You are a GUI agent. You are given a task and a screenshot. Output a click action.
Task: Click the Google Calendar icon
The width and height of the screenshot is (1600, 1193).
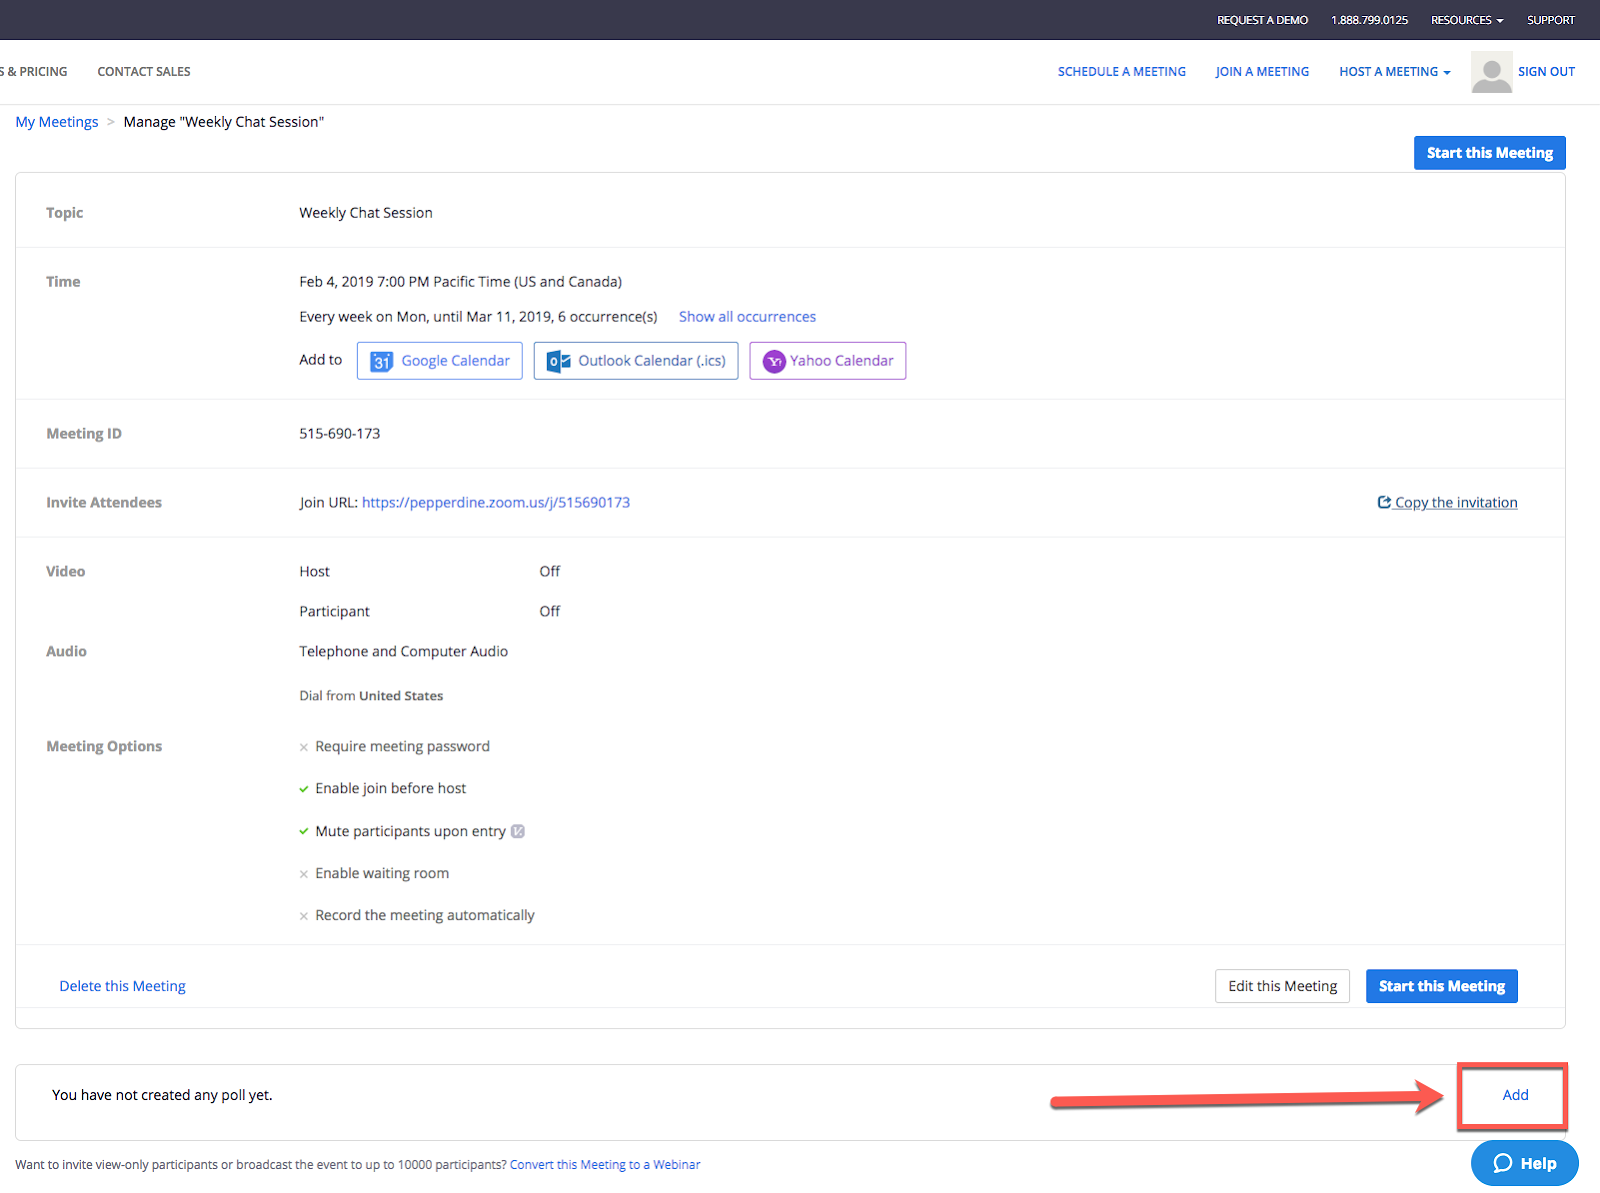tap(381, 361)
